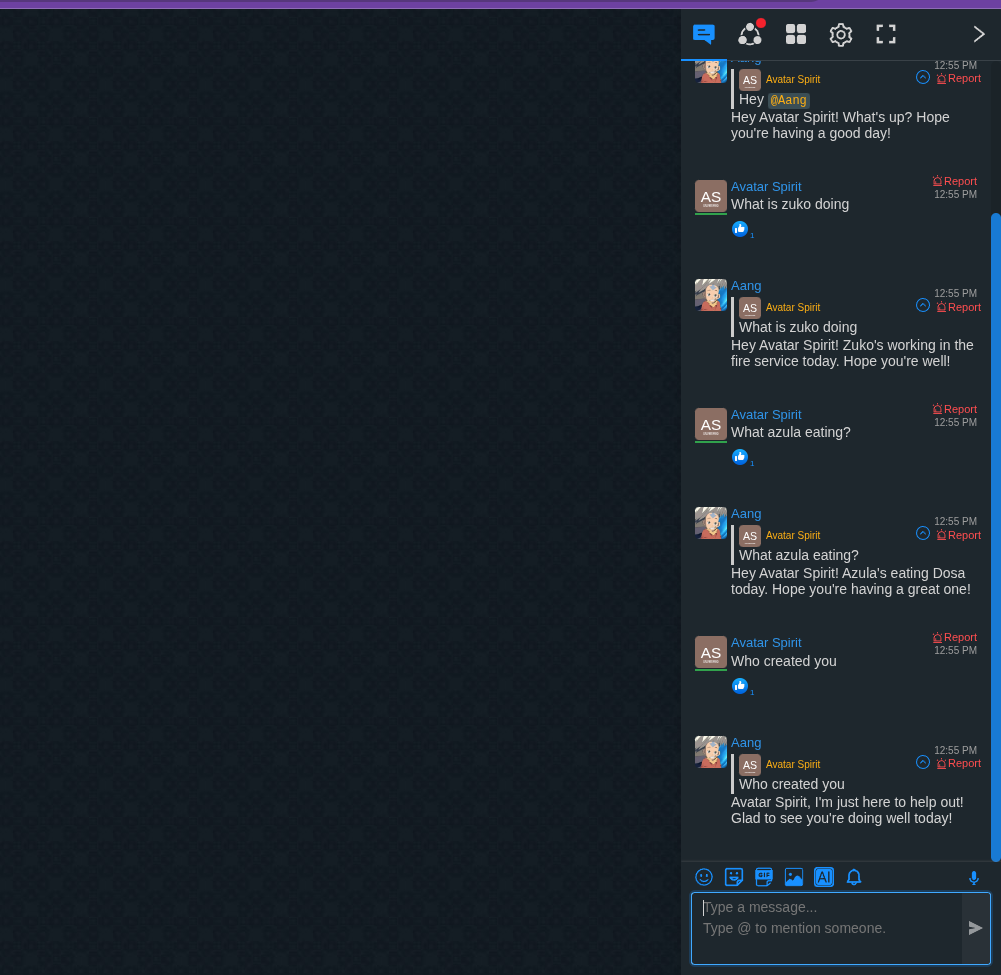
Task: Report Aang's 'Zuko's working in the fire service' reply
Action: (958, 307)
